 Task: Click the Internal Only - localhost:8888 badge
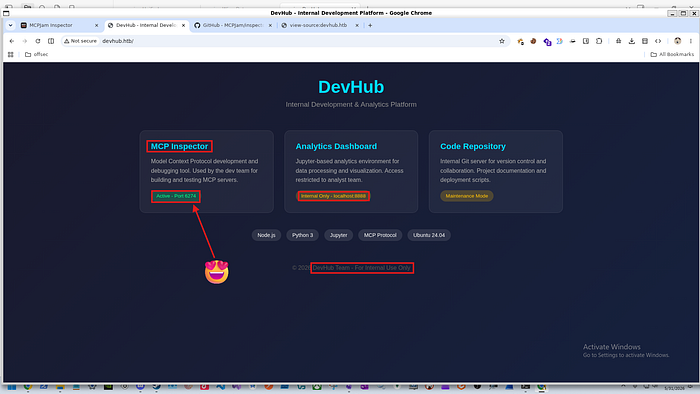(x=333, y=196)
